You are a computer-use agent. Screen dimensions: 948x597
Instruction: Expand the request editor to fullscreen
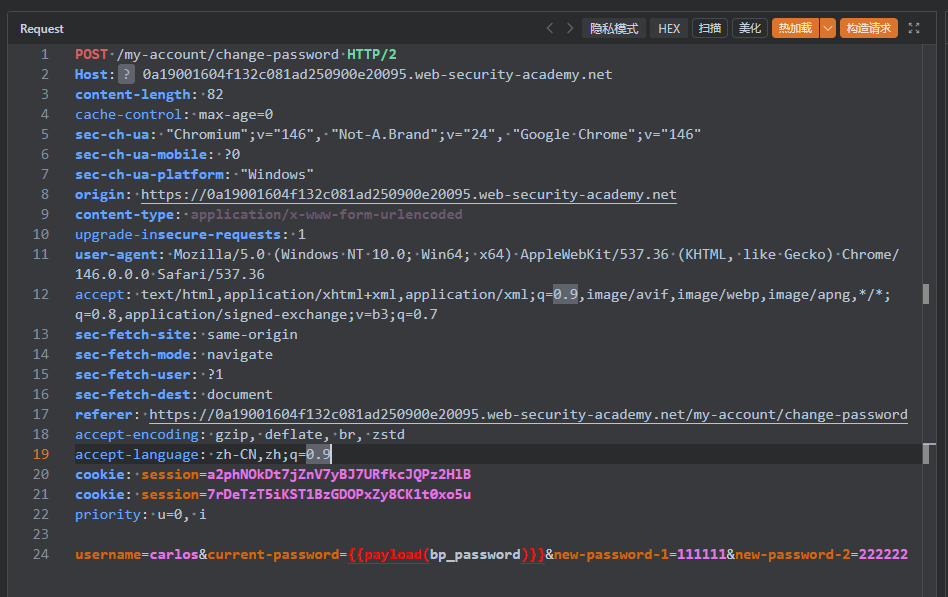[x=914, y=29]
